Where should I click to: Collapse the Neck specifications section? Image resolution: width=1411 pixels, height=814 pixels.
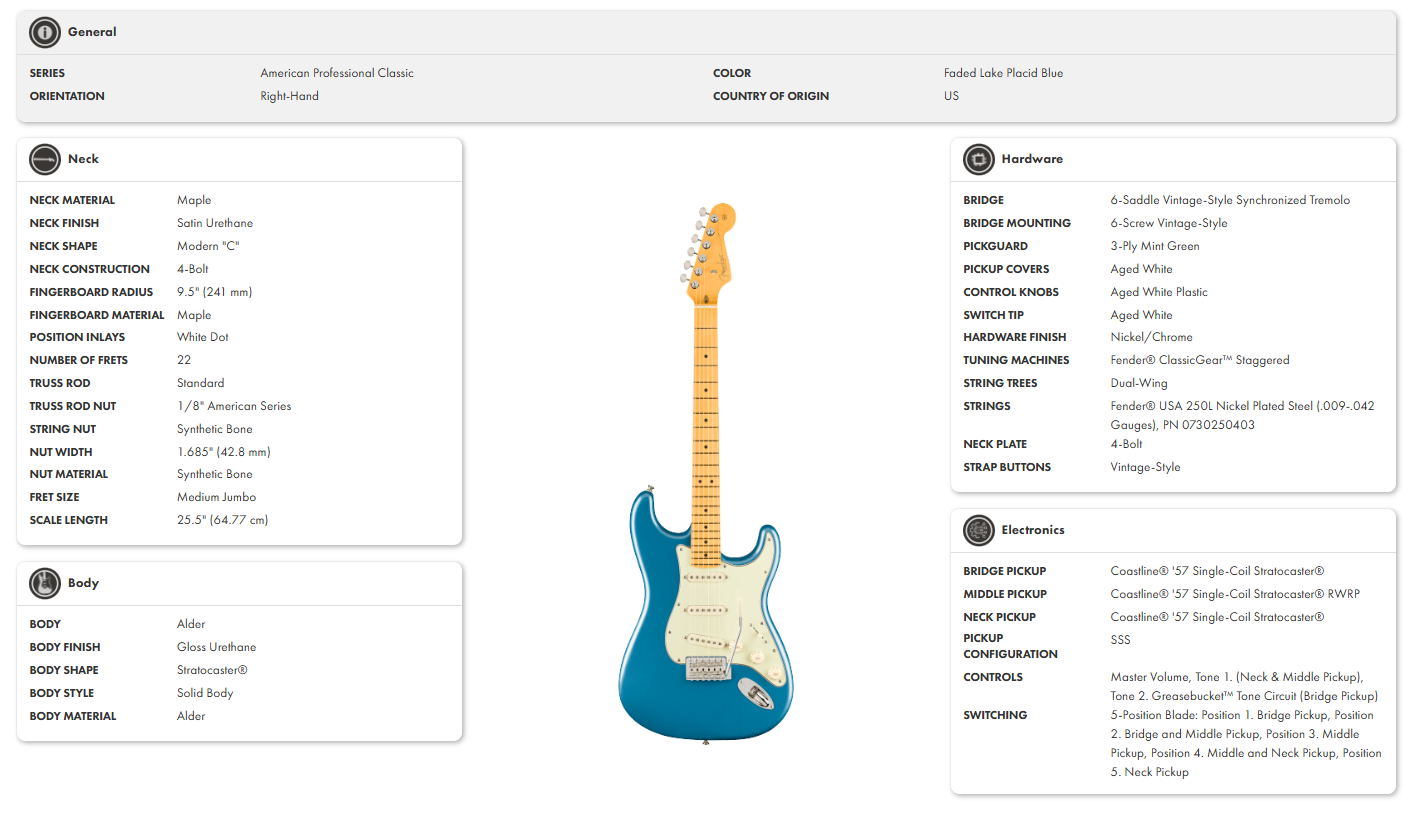pos(84,159)
